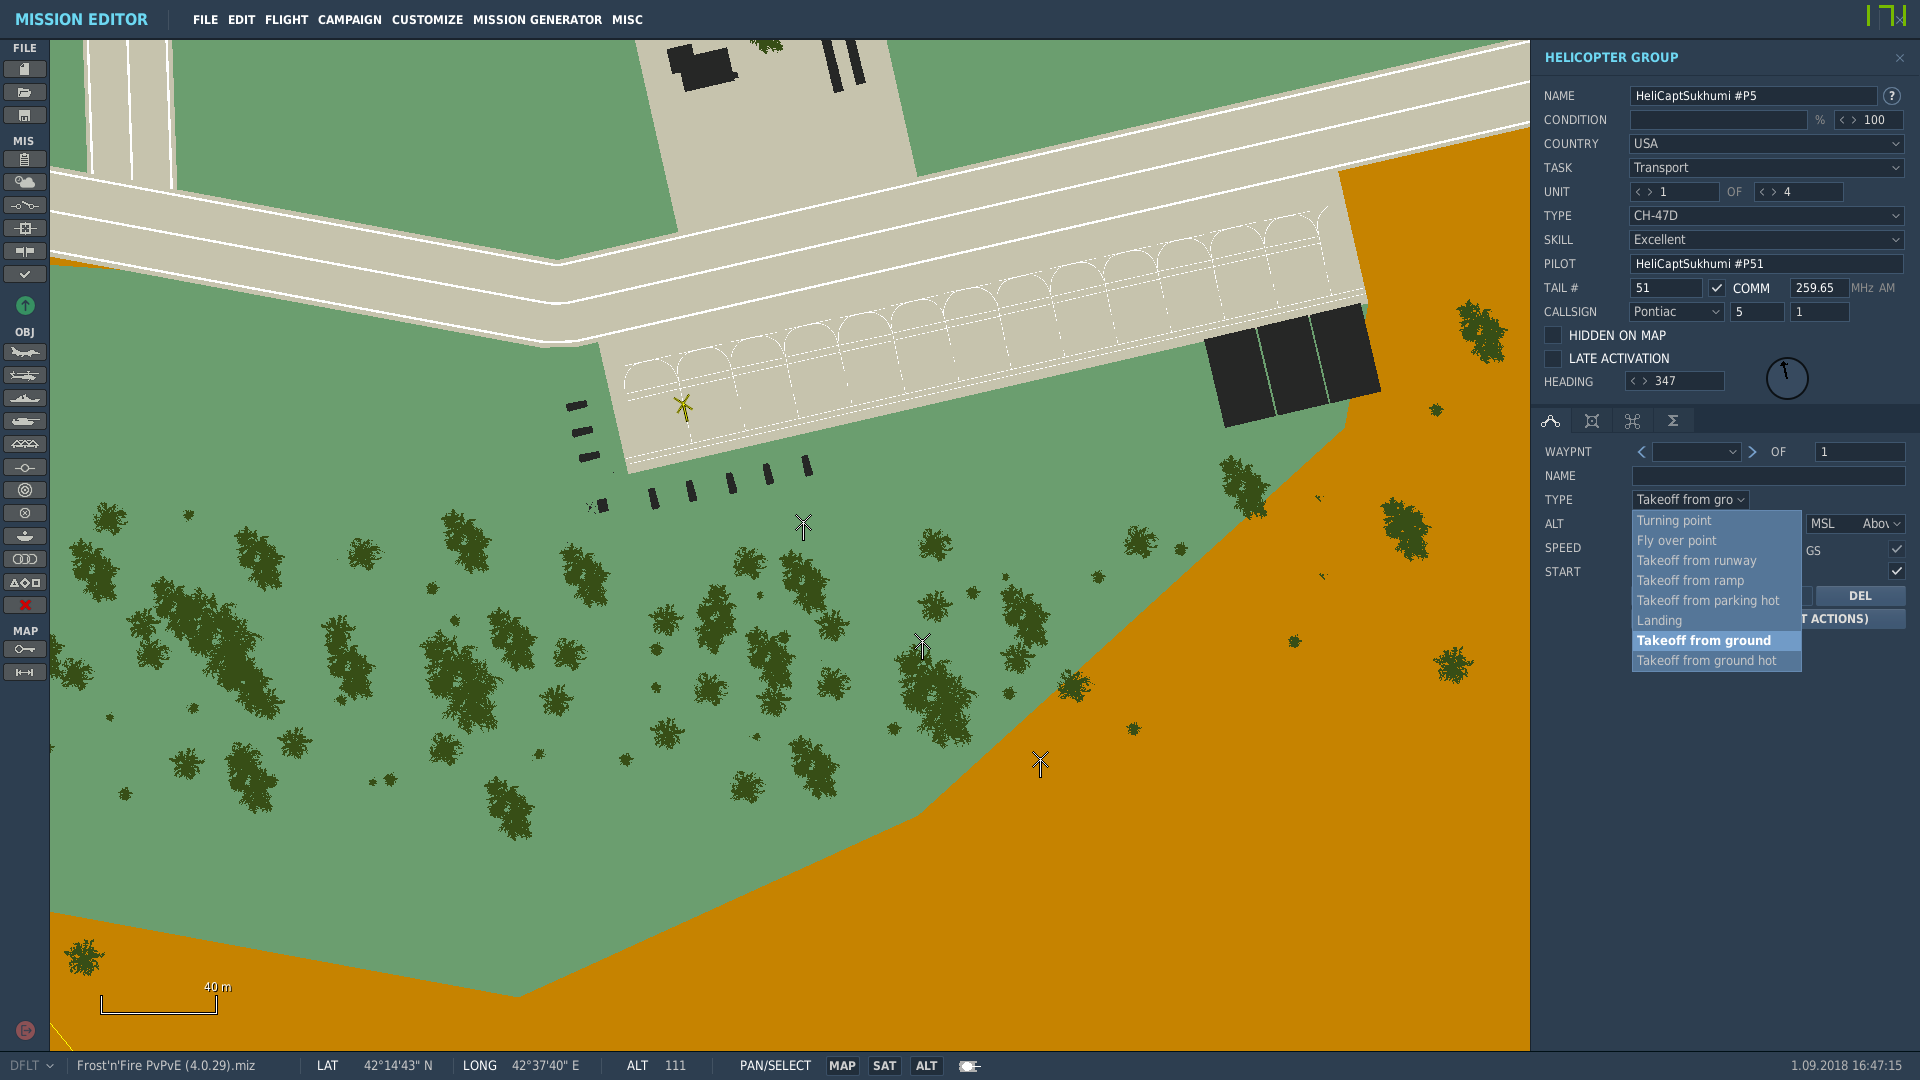Viewport: 1920px width, 1080px height.
Task: Open the TASK dropdown showing Transport
Action: (1766, 168)
